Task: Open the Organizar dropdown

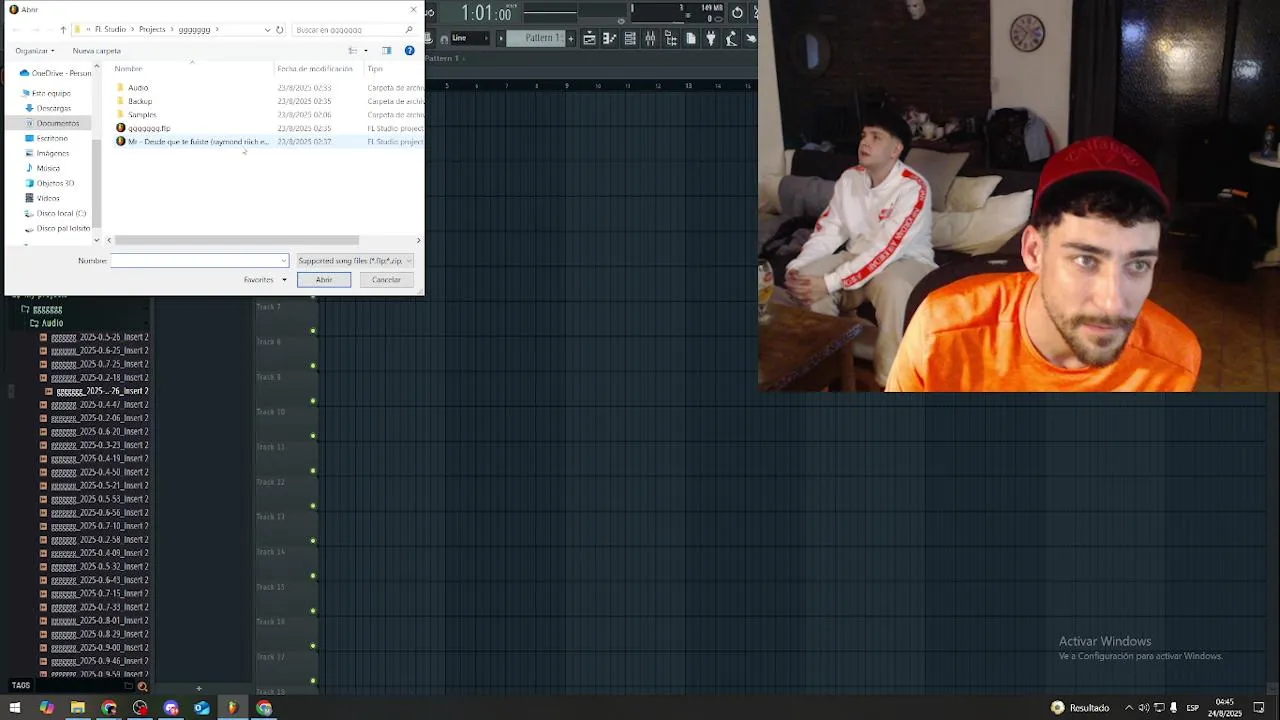Action: pos(35,50)
